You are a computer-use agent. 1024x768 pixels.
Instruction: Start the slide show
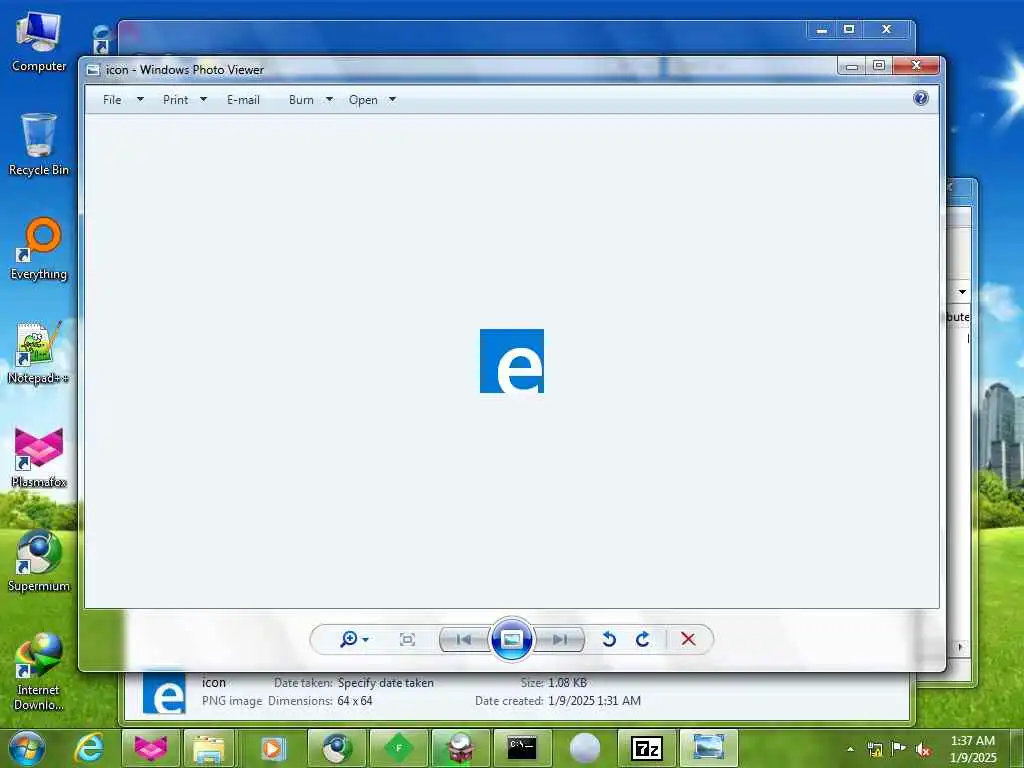tap(511, 639)
